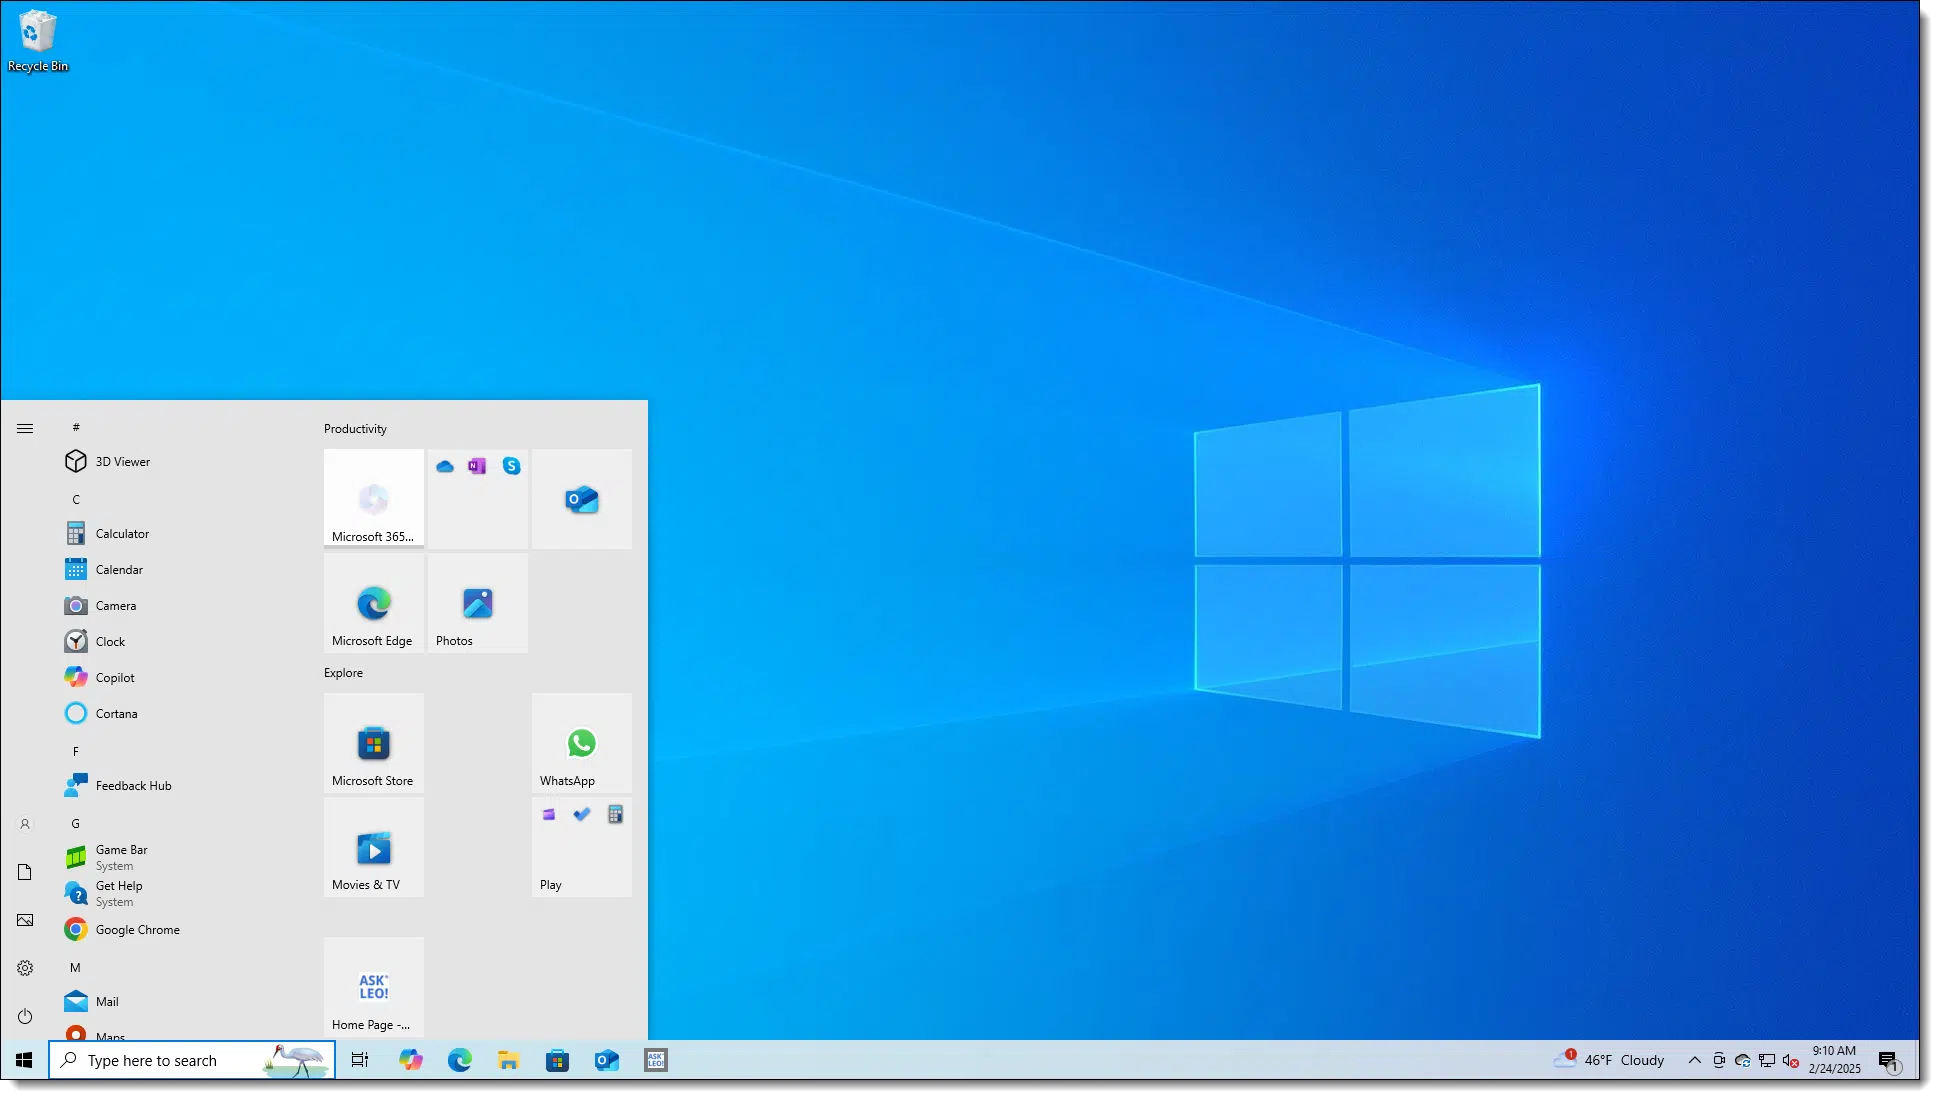
Task: Open Microsoft Store from the taskbar
Action: click(558, 1060)
